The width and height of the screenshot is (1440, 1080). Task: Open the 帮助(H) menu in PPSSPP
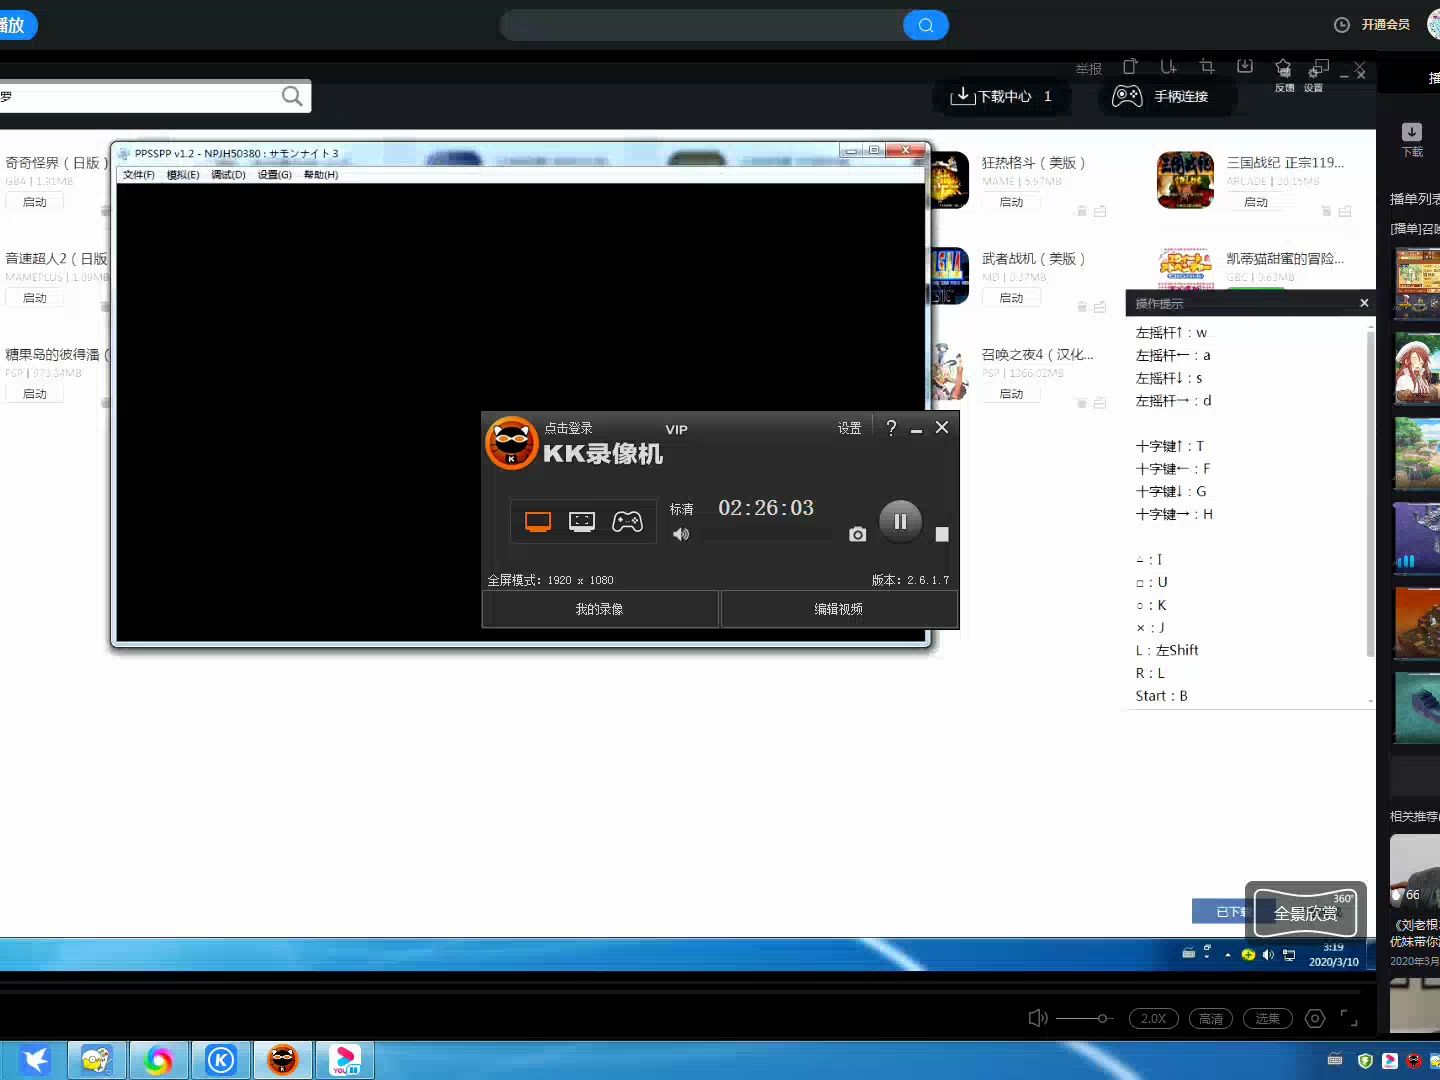point(321,175)
